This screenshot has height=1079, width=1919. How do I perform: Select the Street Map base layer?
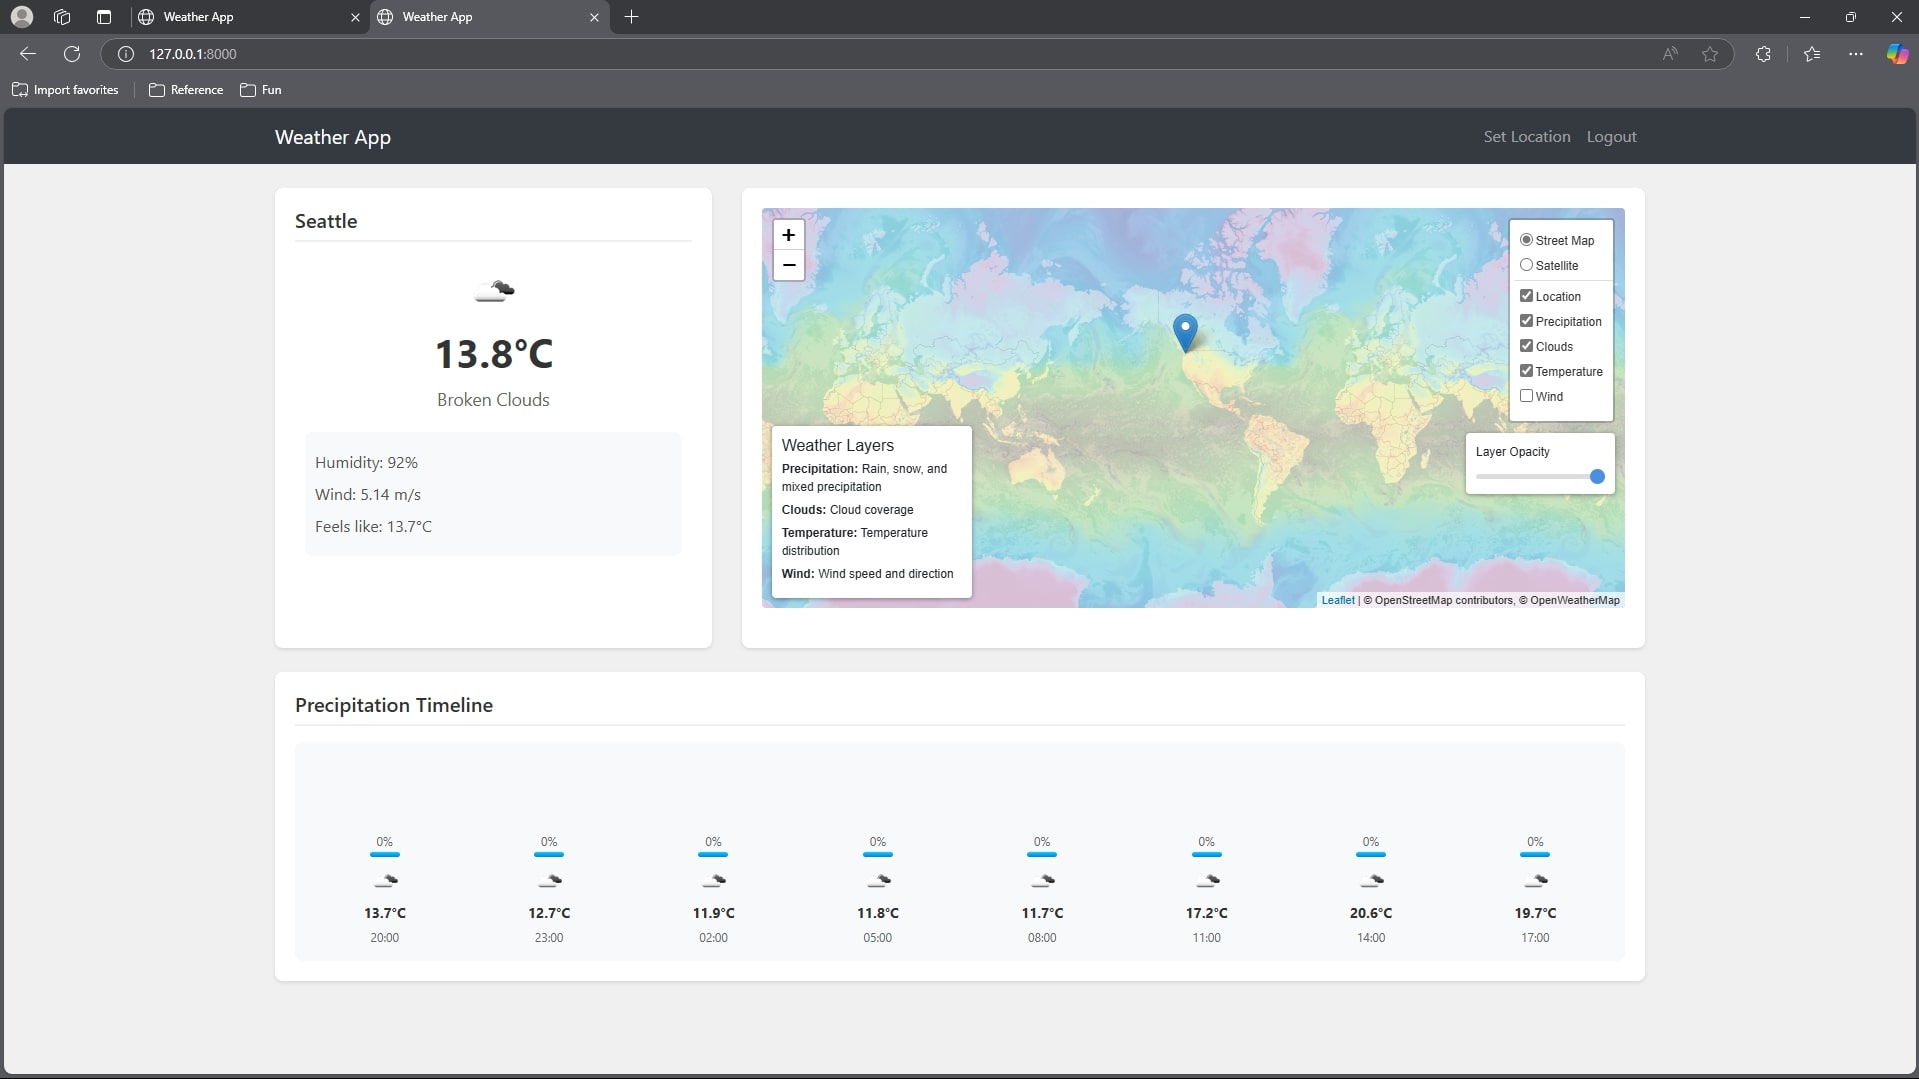tap(1526, 240)
